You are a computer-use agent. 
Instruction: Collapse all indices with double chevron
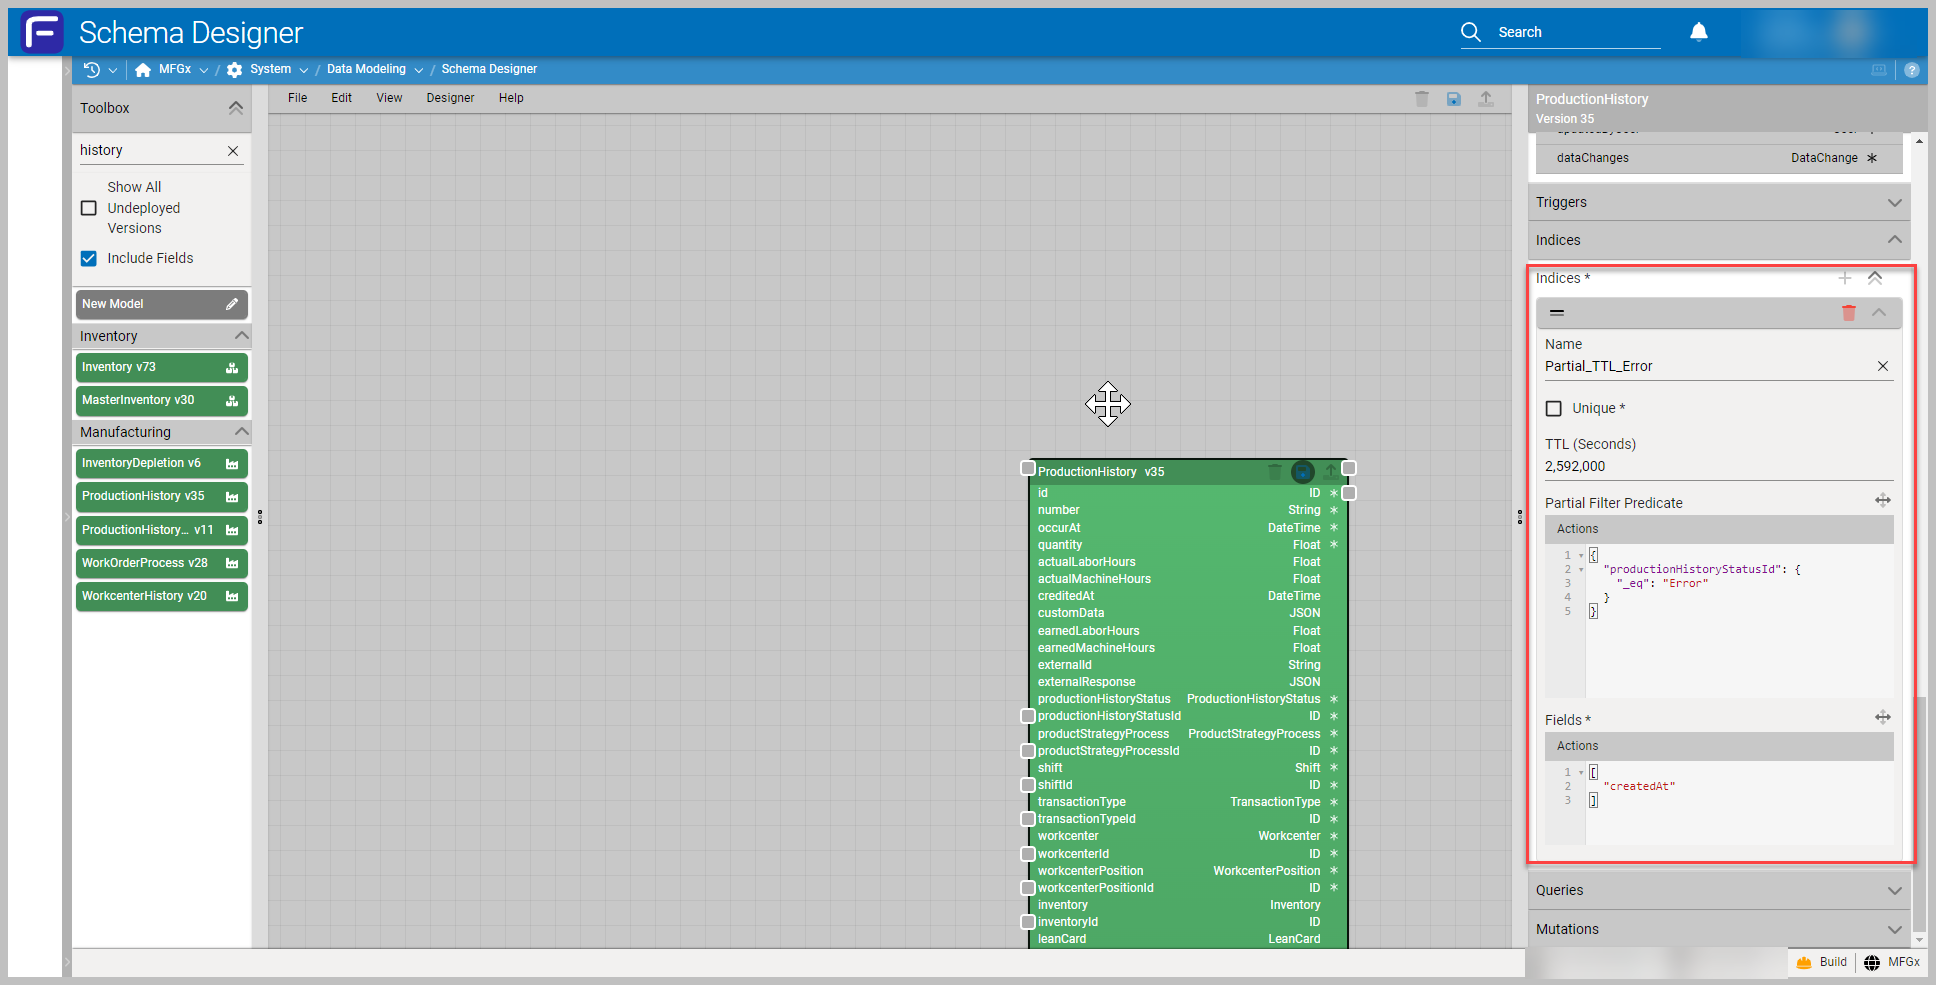[x=1875, y=278]
